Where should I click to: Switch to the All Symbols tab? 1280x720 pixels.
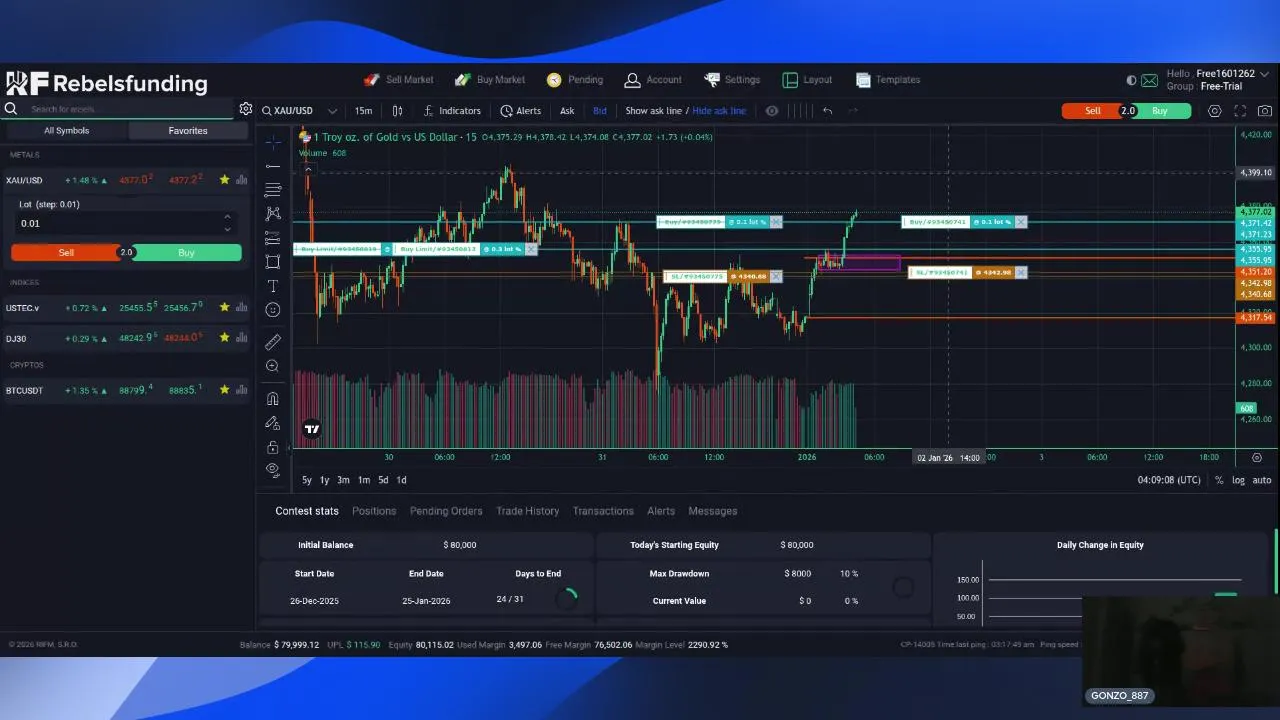point(66,131)
